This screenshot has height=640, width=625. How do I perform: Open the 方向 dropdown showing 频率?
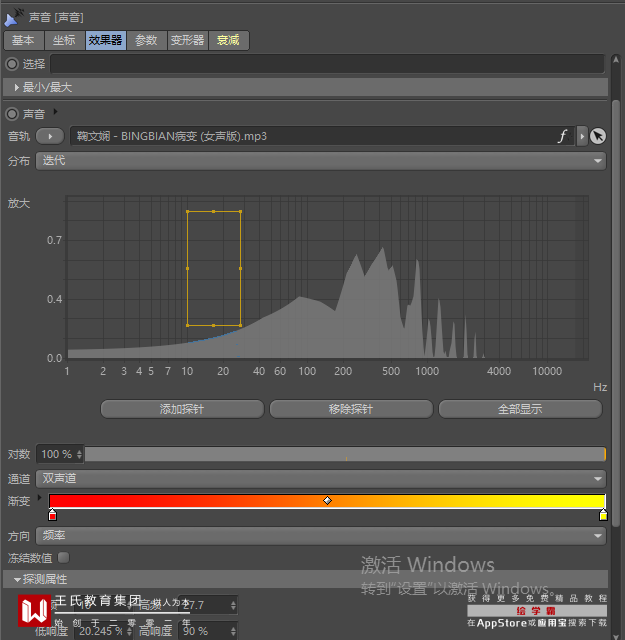pos(321,536)
